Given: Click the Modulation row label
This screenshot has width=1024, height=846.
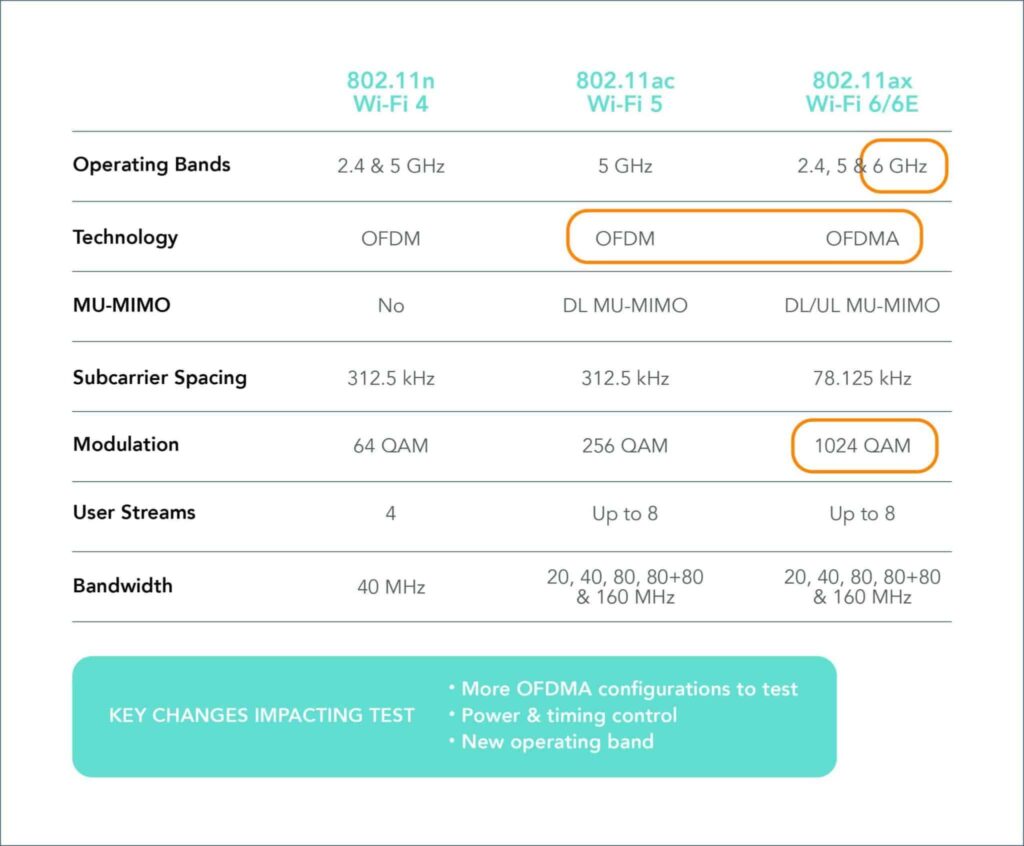Looking at the screenshot, I should 125,444.
